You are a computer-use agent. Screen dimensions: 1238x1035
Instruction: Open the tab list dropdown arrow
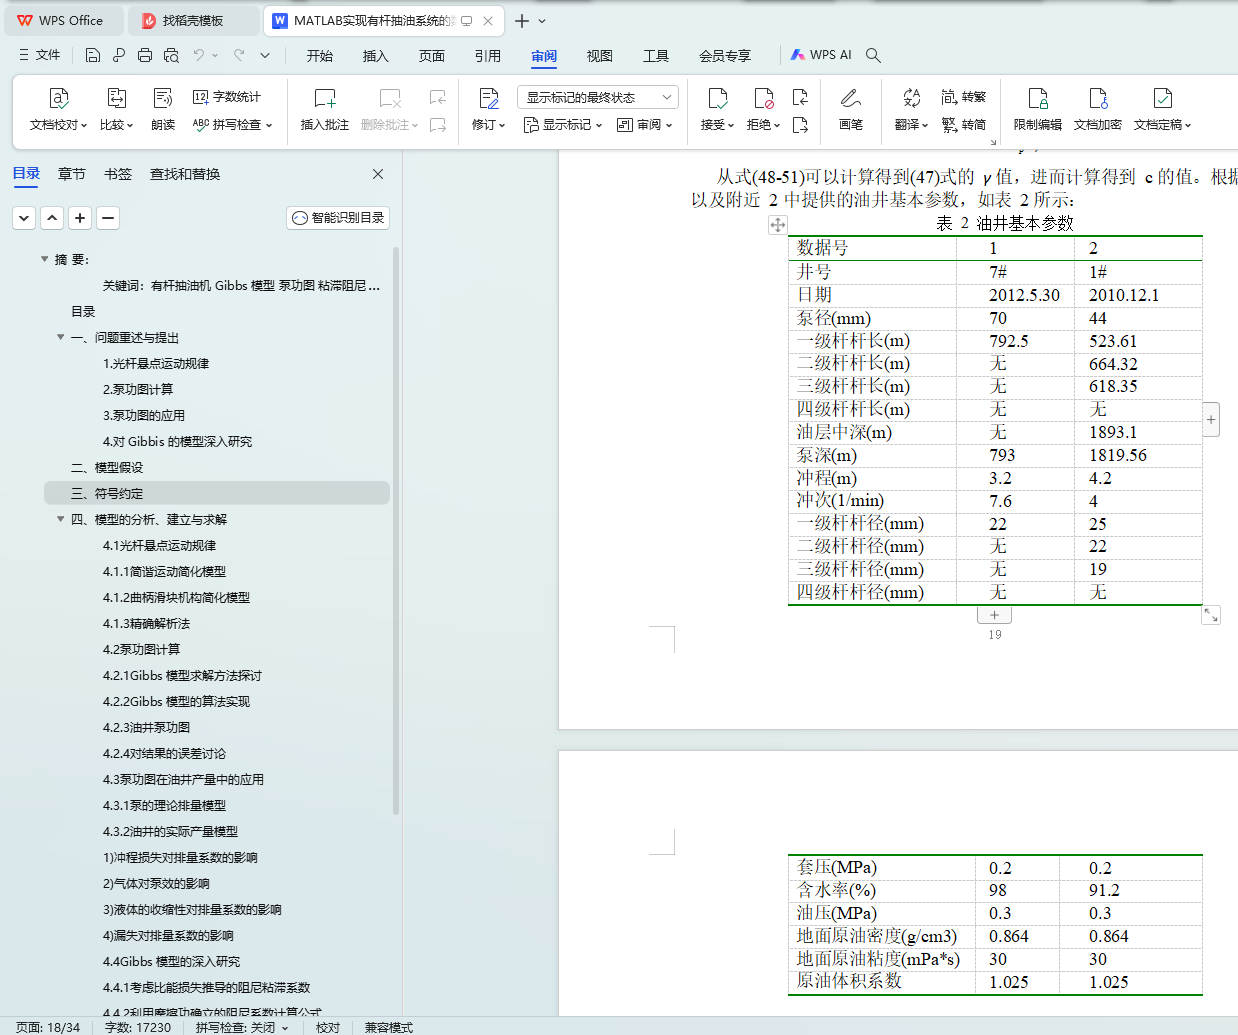[x=542, y=21]
